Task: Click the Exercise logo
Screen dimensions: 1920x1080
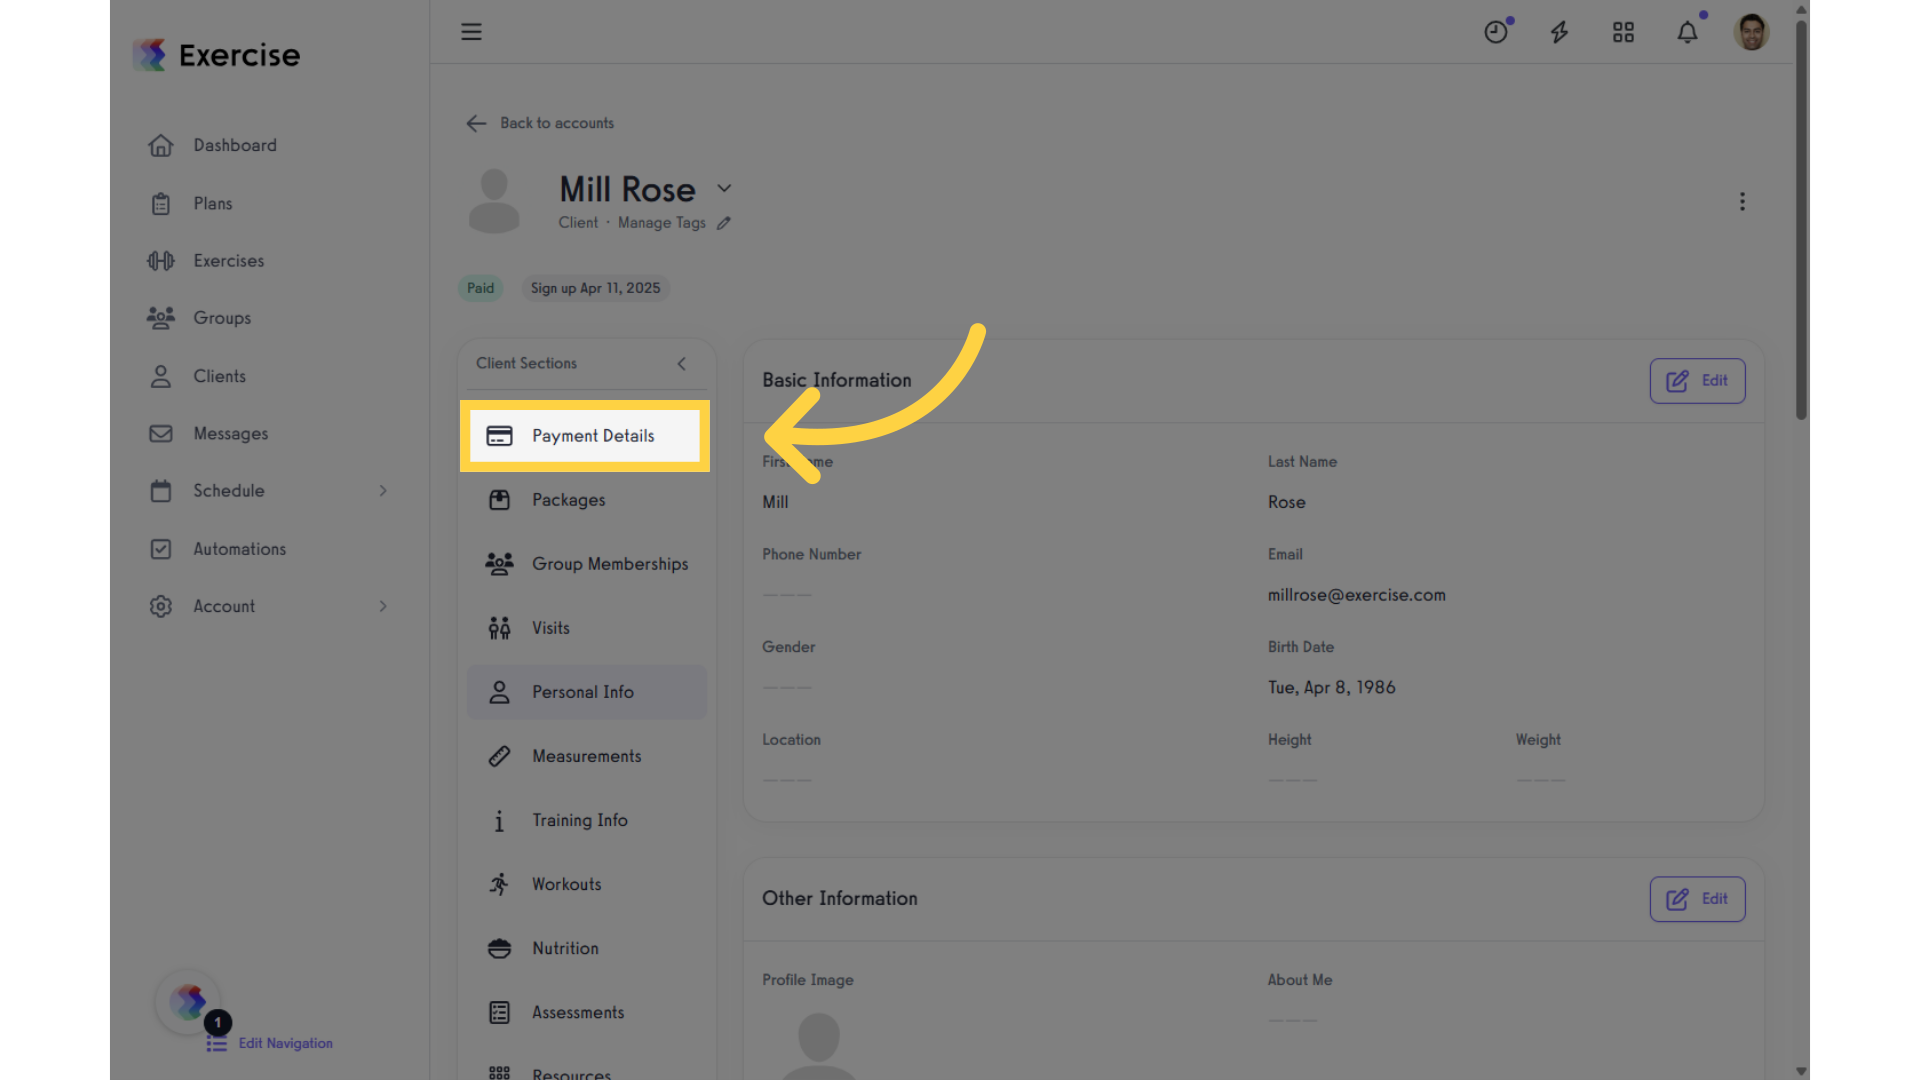Action: (x=217, y=54)
